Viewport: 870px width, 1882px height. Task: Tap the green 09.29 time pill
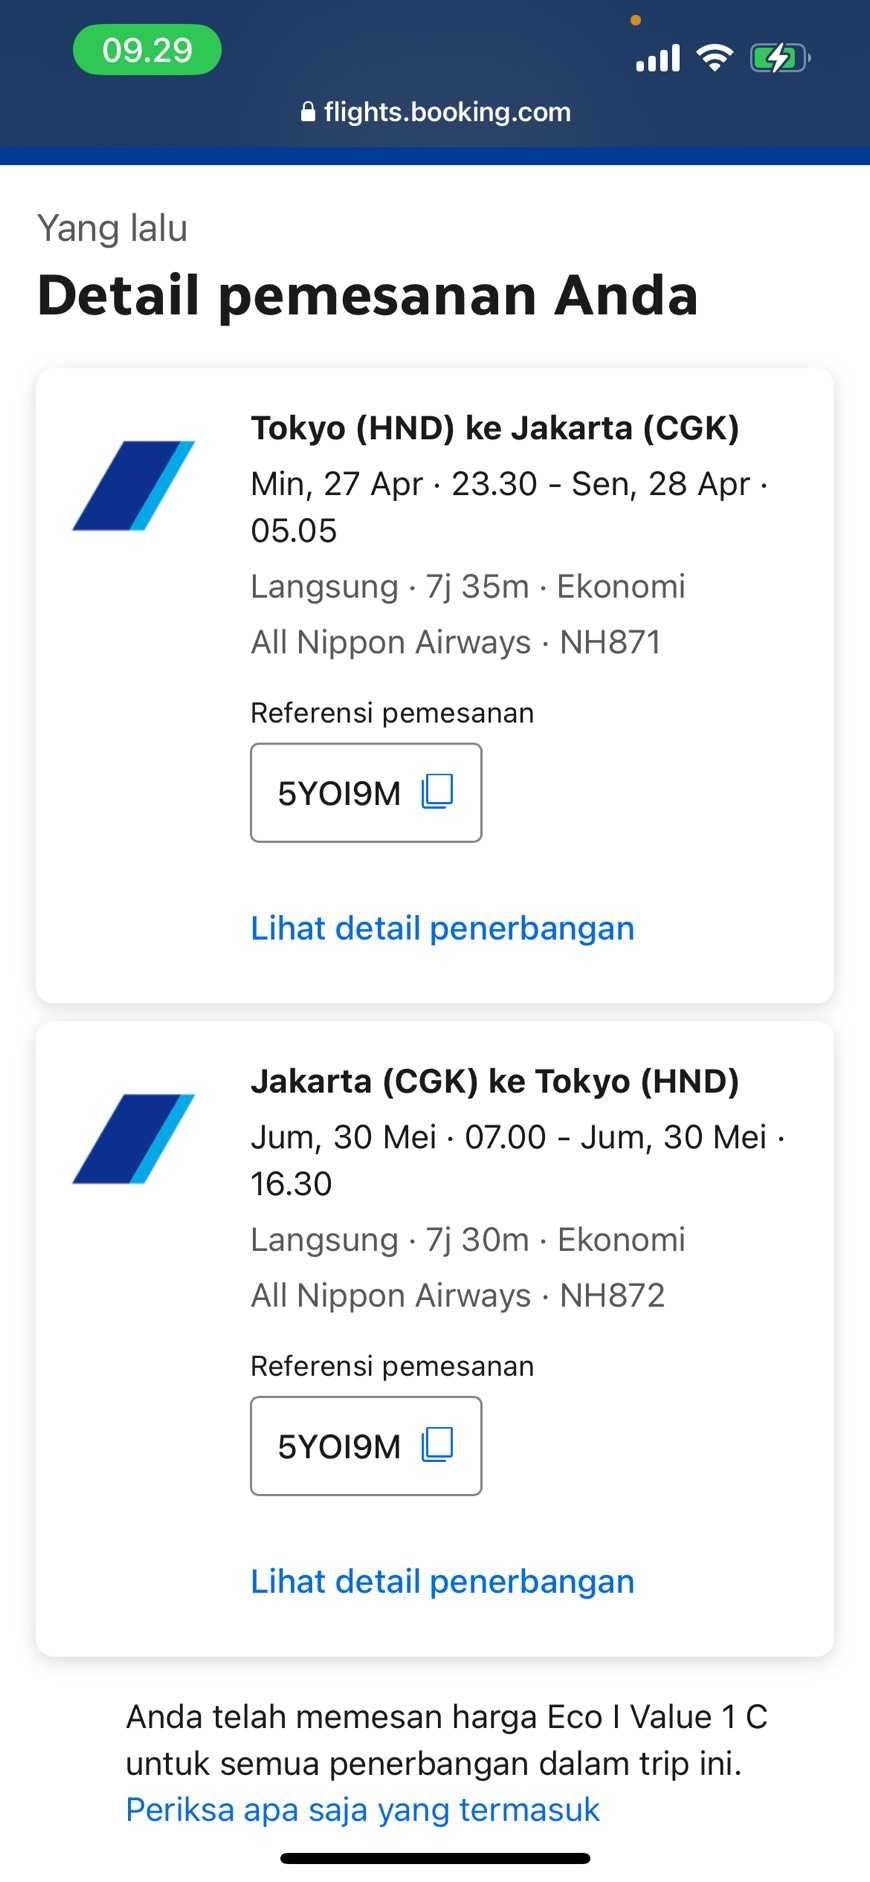click(x=147, y=50)
